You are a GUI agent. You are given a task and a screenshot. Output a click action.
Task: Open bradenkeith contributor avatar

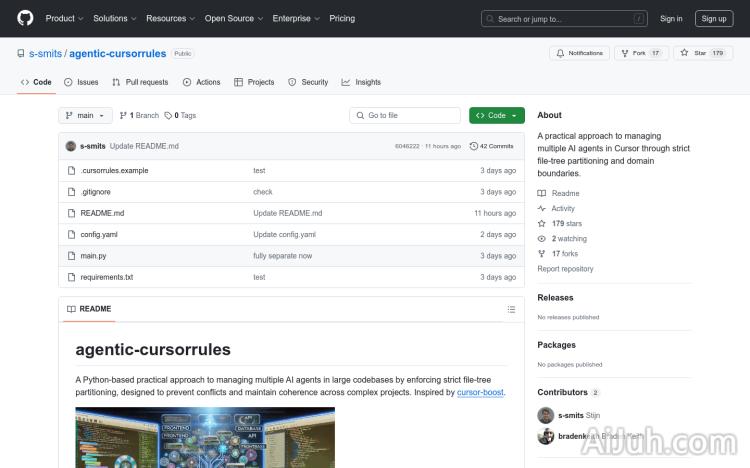546,436
